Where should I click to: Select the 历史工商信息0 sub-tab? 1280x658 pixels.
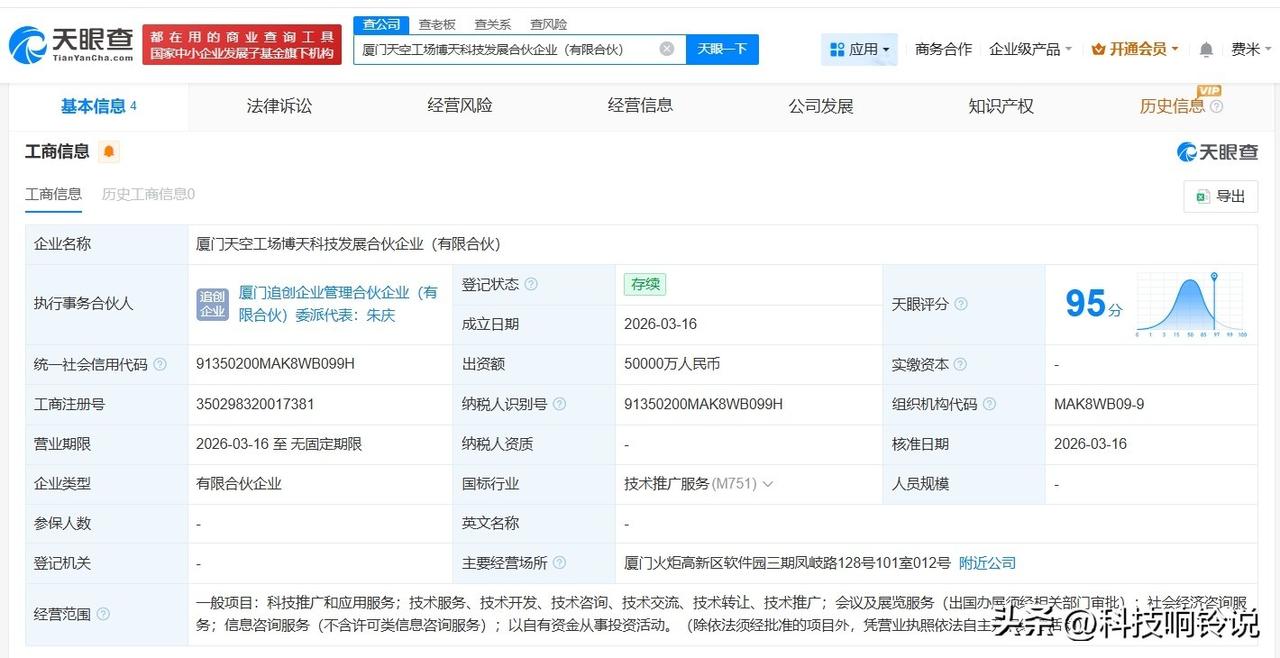pyautogui.click(x=148, y=194)
